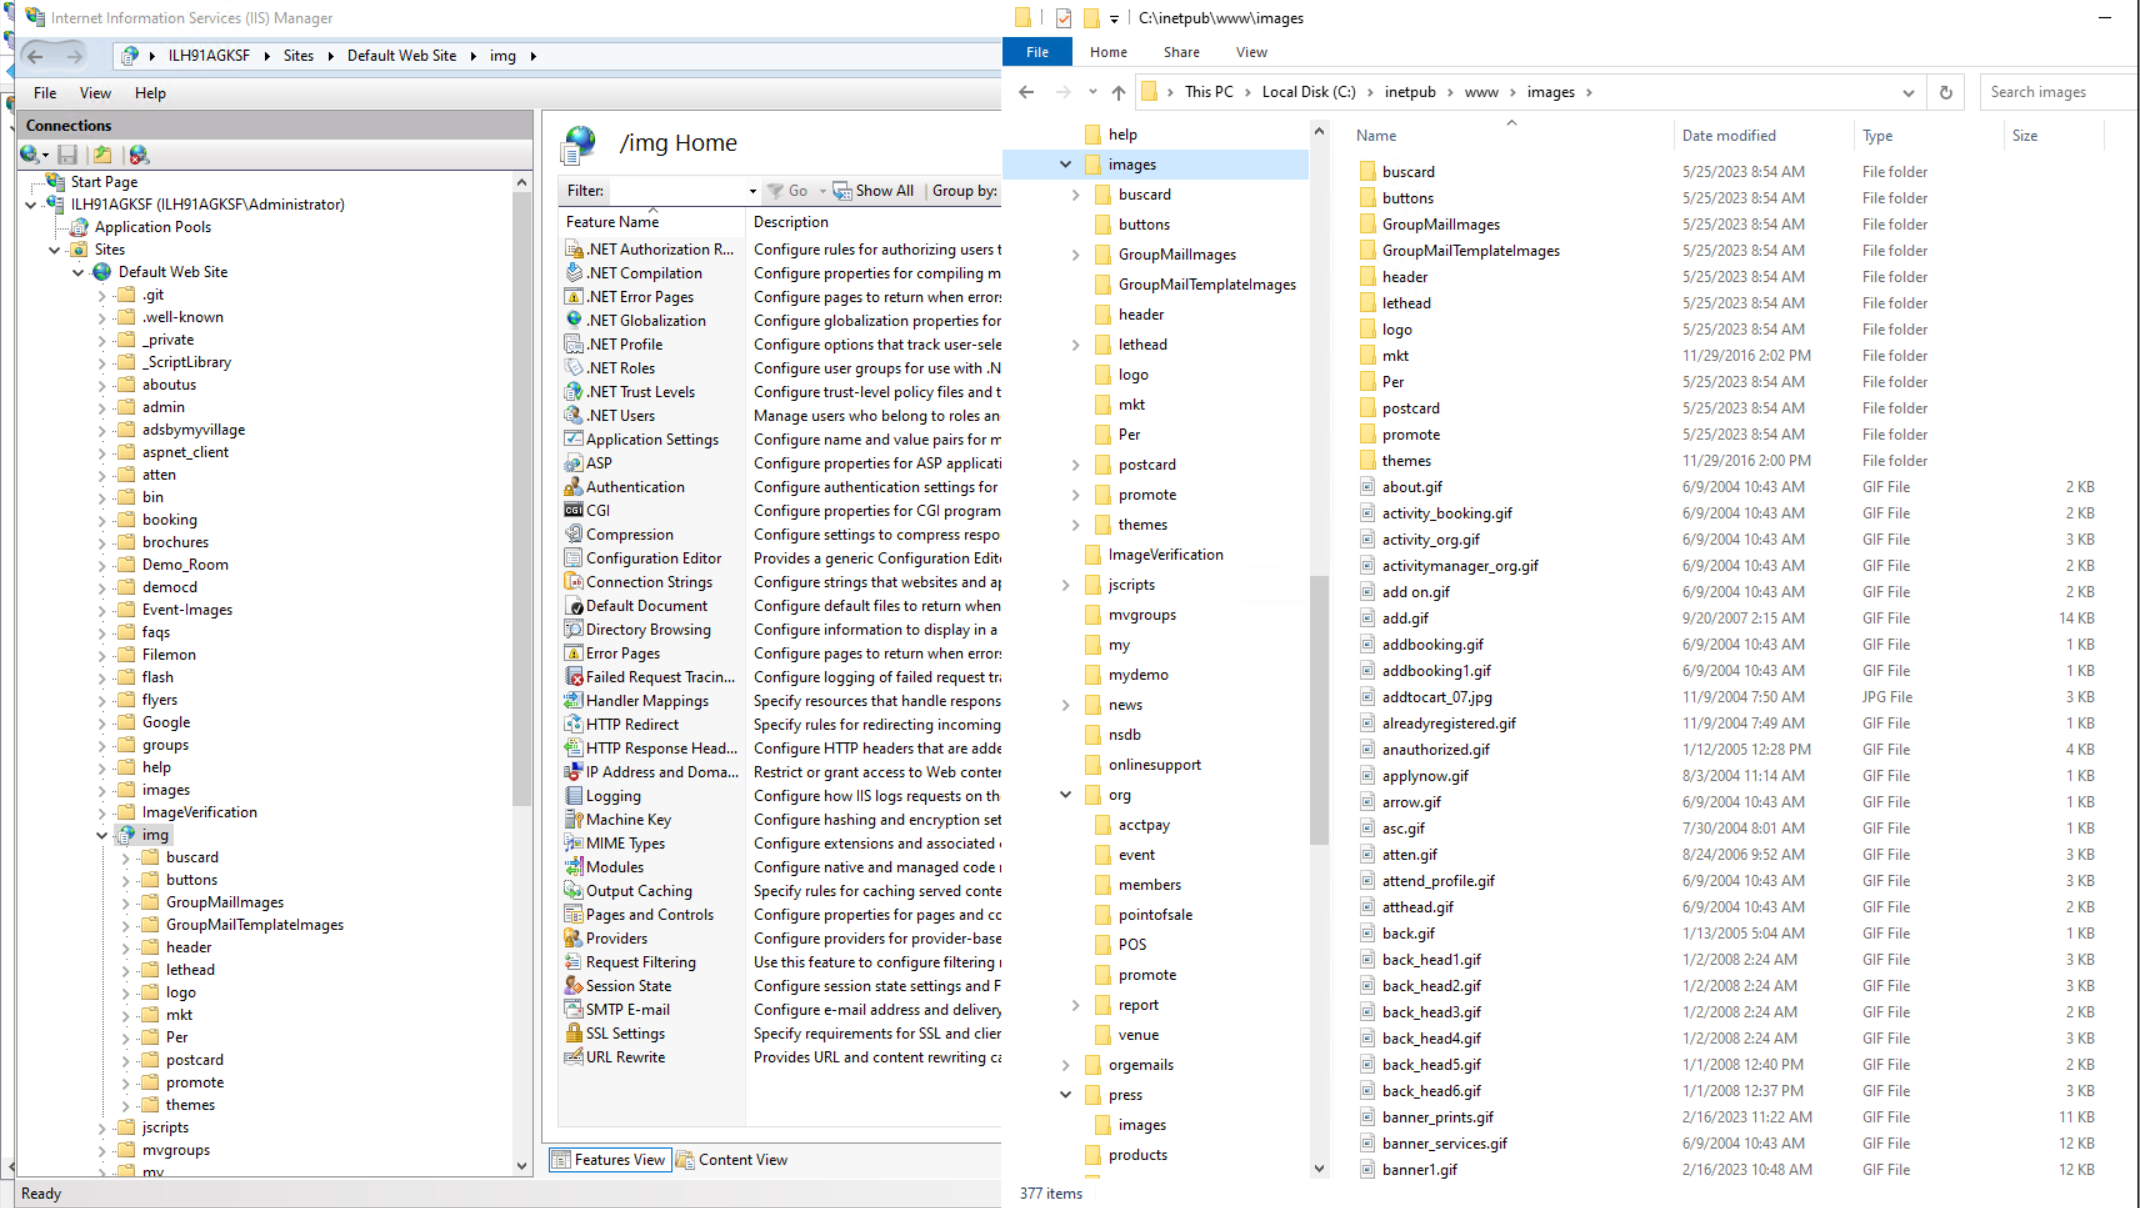Viewport: 2140px width, 1208px height.
Task: Click Explorer refresh button icon
Action: (x=1946, y=92)
